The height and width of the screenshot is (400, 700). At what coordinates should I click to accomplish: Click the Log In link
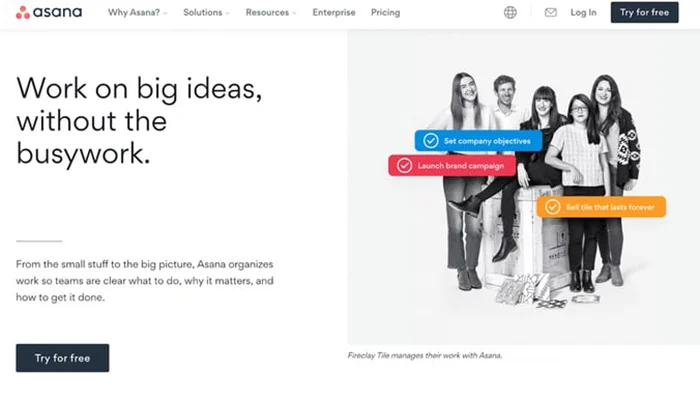583,12
